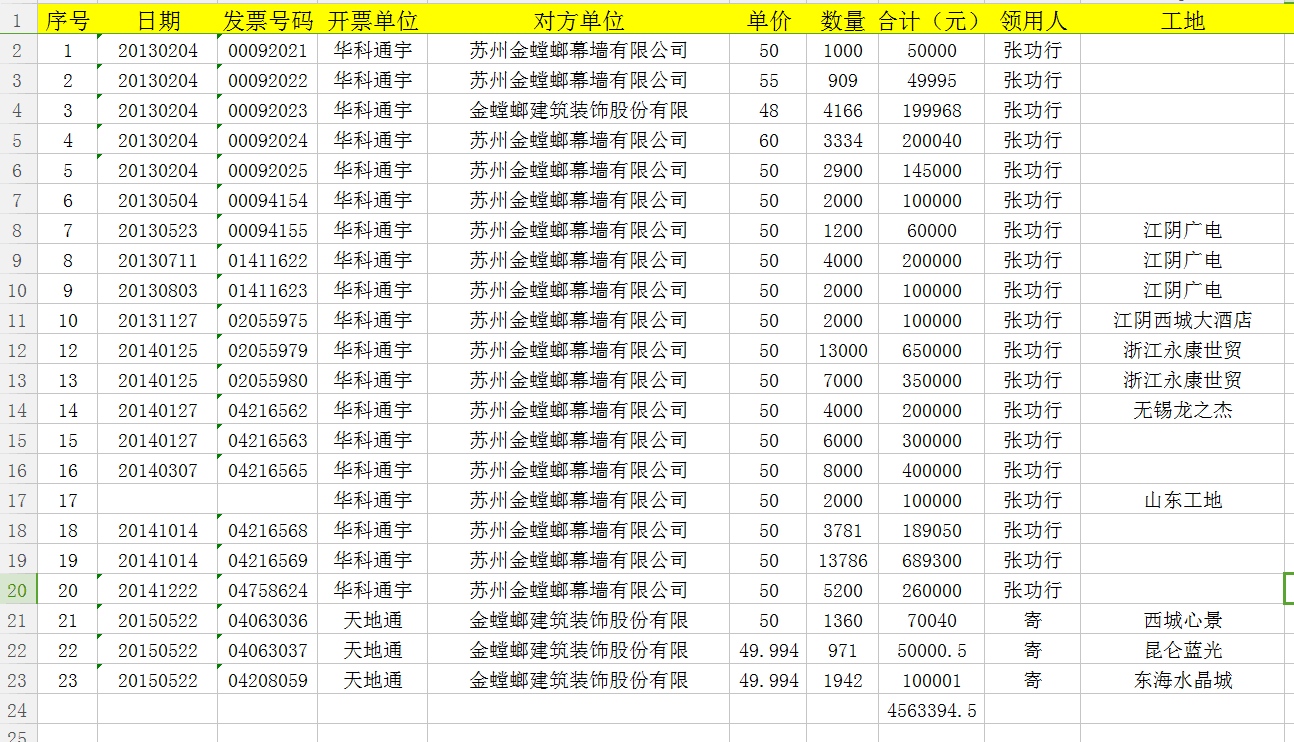The width and height of the screenshot is (1294, 742).
Task: Select the 单价 header cell
Action: click(768, 20)
